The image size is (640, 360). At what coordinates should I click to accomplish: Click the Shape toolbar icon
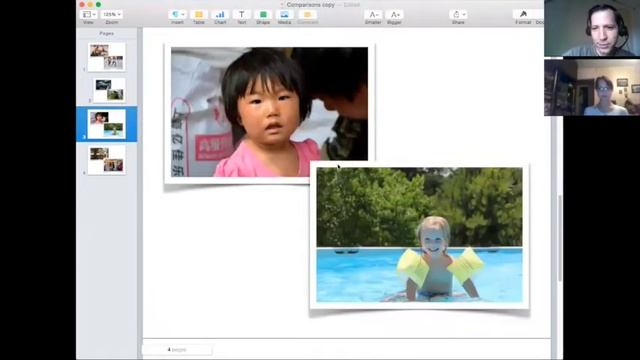point(263,15)
